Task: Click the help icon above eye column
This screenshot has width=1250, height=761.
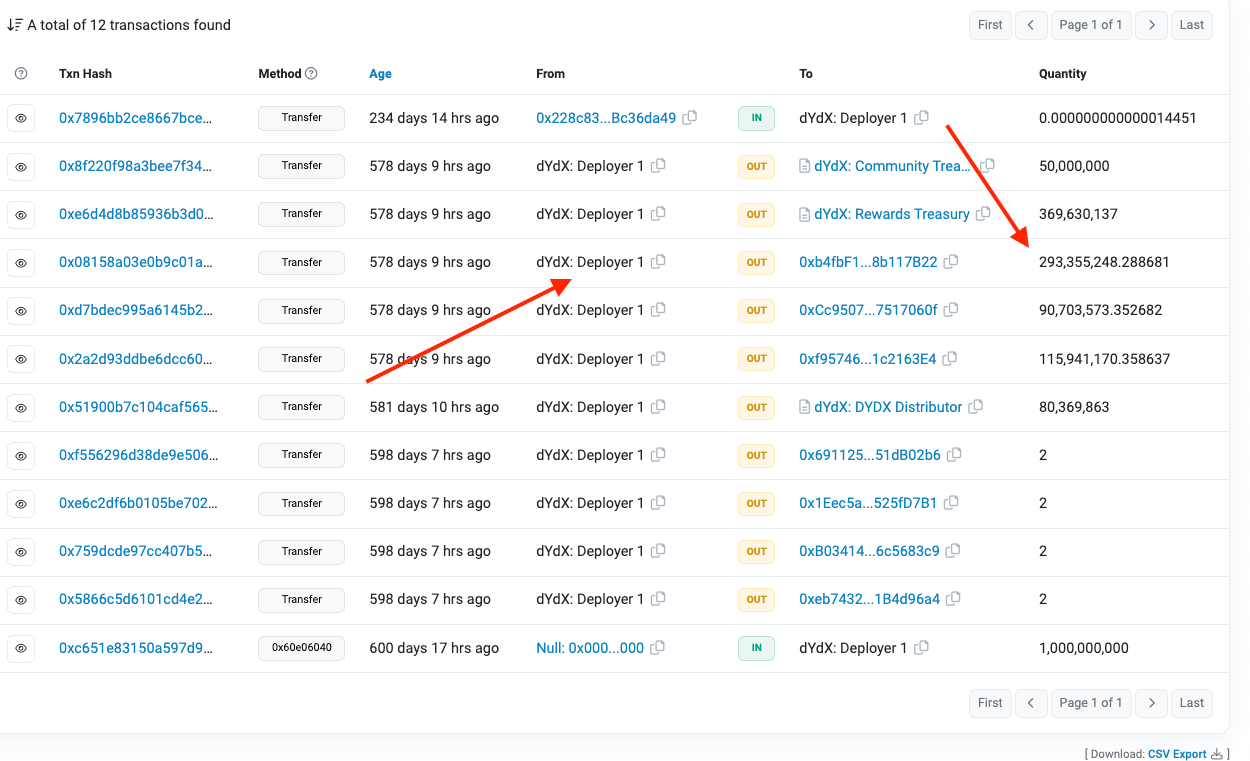Action: 21,74
